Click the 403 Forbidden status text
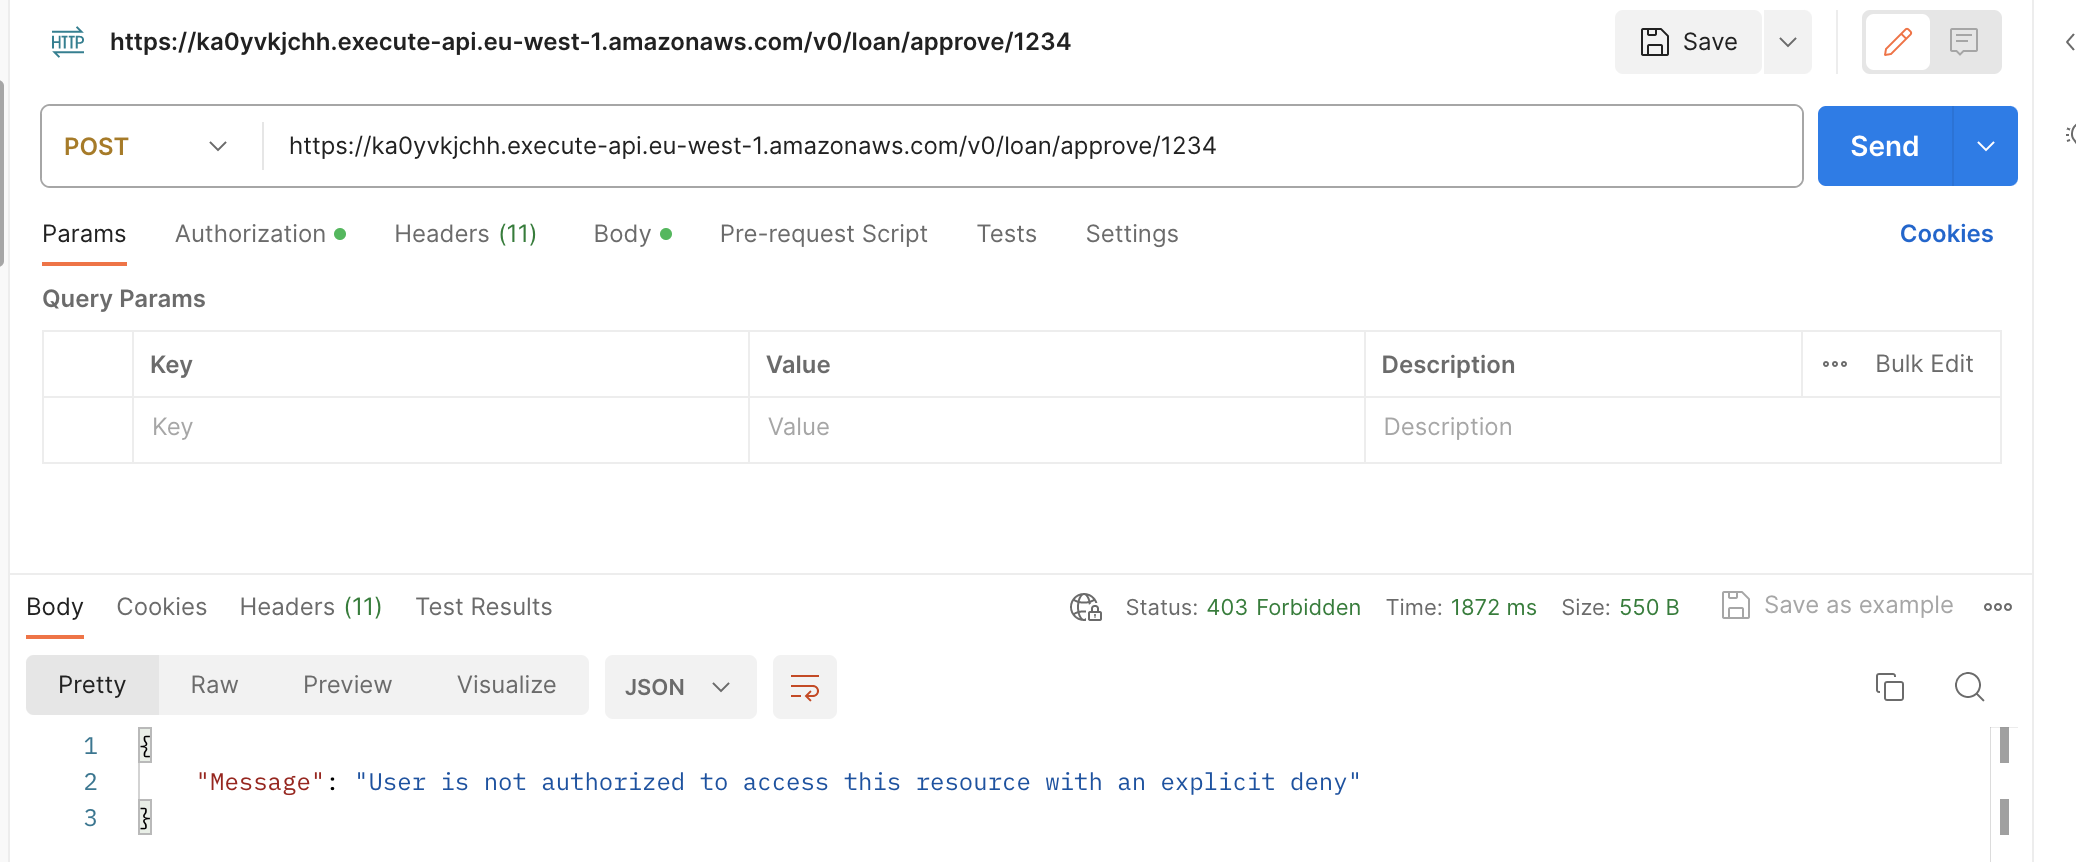The height and width of the screenshot is (862, 2076). pos(1283,608)
